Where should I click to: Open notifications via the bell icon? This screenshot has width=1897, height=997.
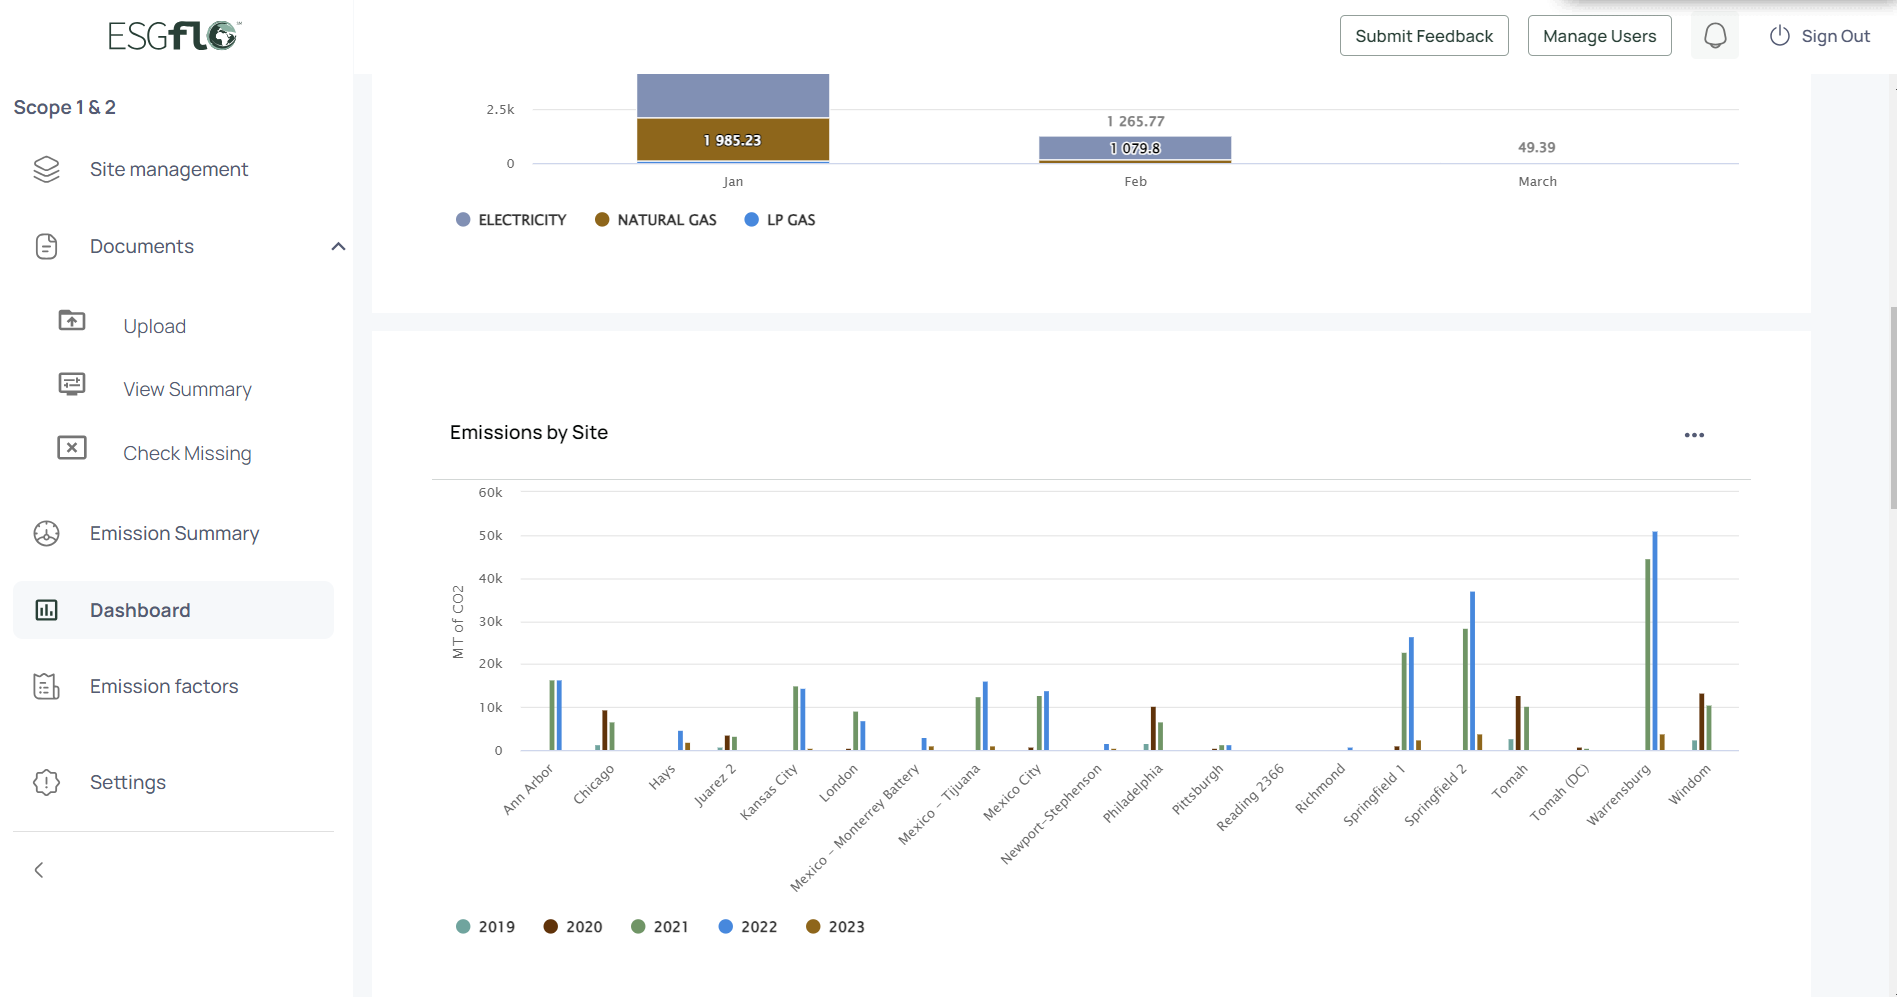click(1715, 35)
